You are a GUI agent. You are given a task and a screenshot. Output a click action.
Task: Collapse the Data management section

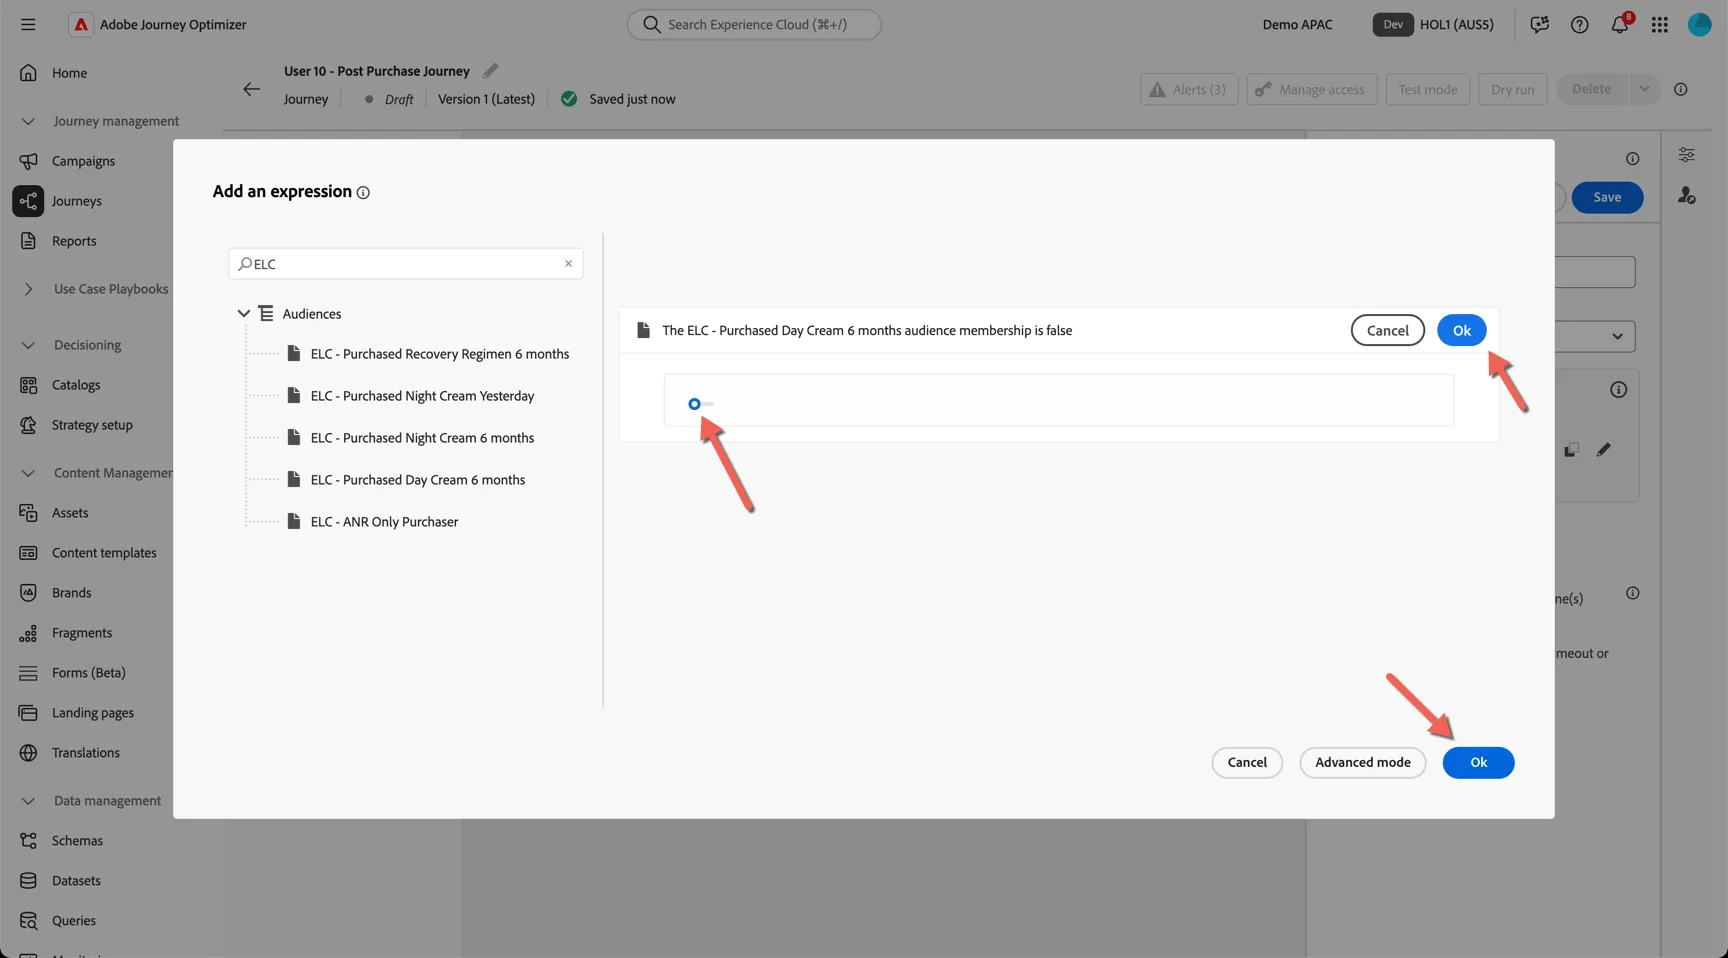pyautogui.click(x=28, y=801)
